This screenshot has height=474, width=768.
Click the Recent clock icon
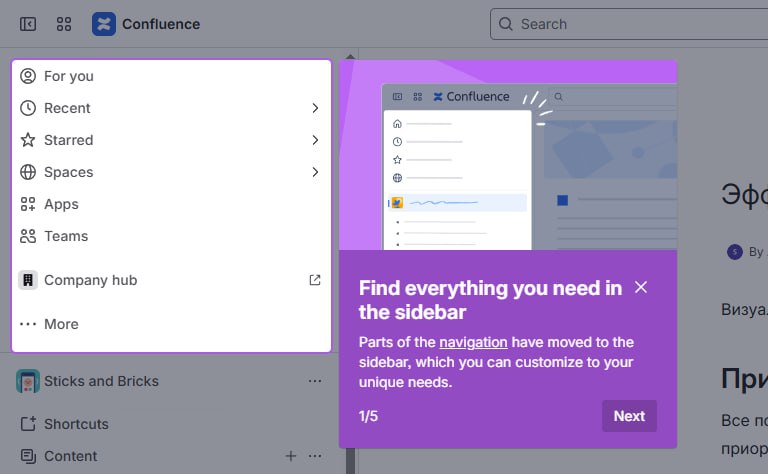[x=28, y=108]
